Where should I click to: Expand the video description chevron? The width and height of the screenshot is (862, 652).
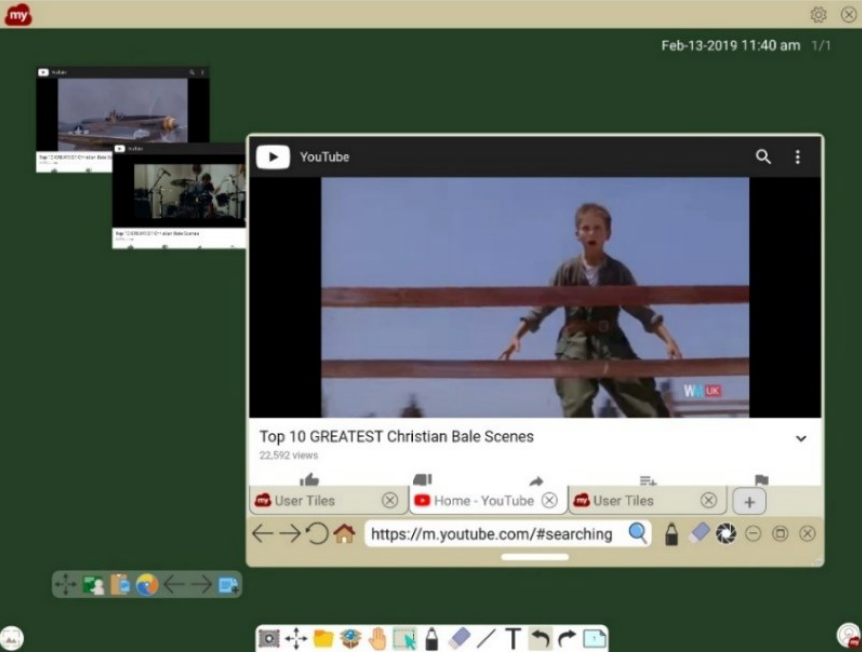click(800, 438)
